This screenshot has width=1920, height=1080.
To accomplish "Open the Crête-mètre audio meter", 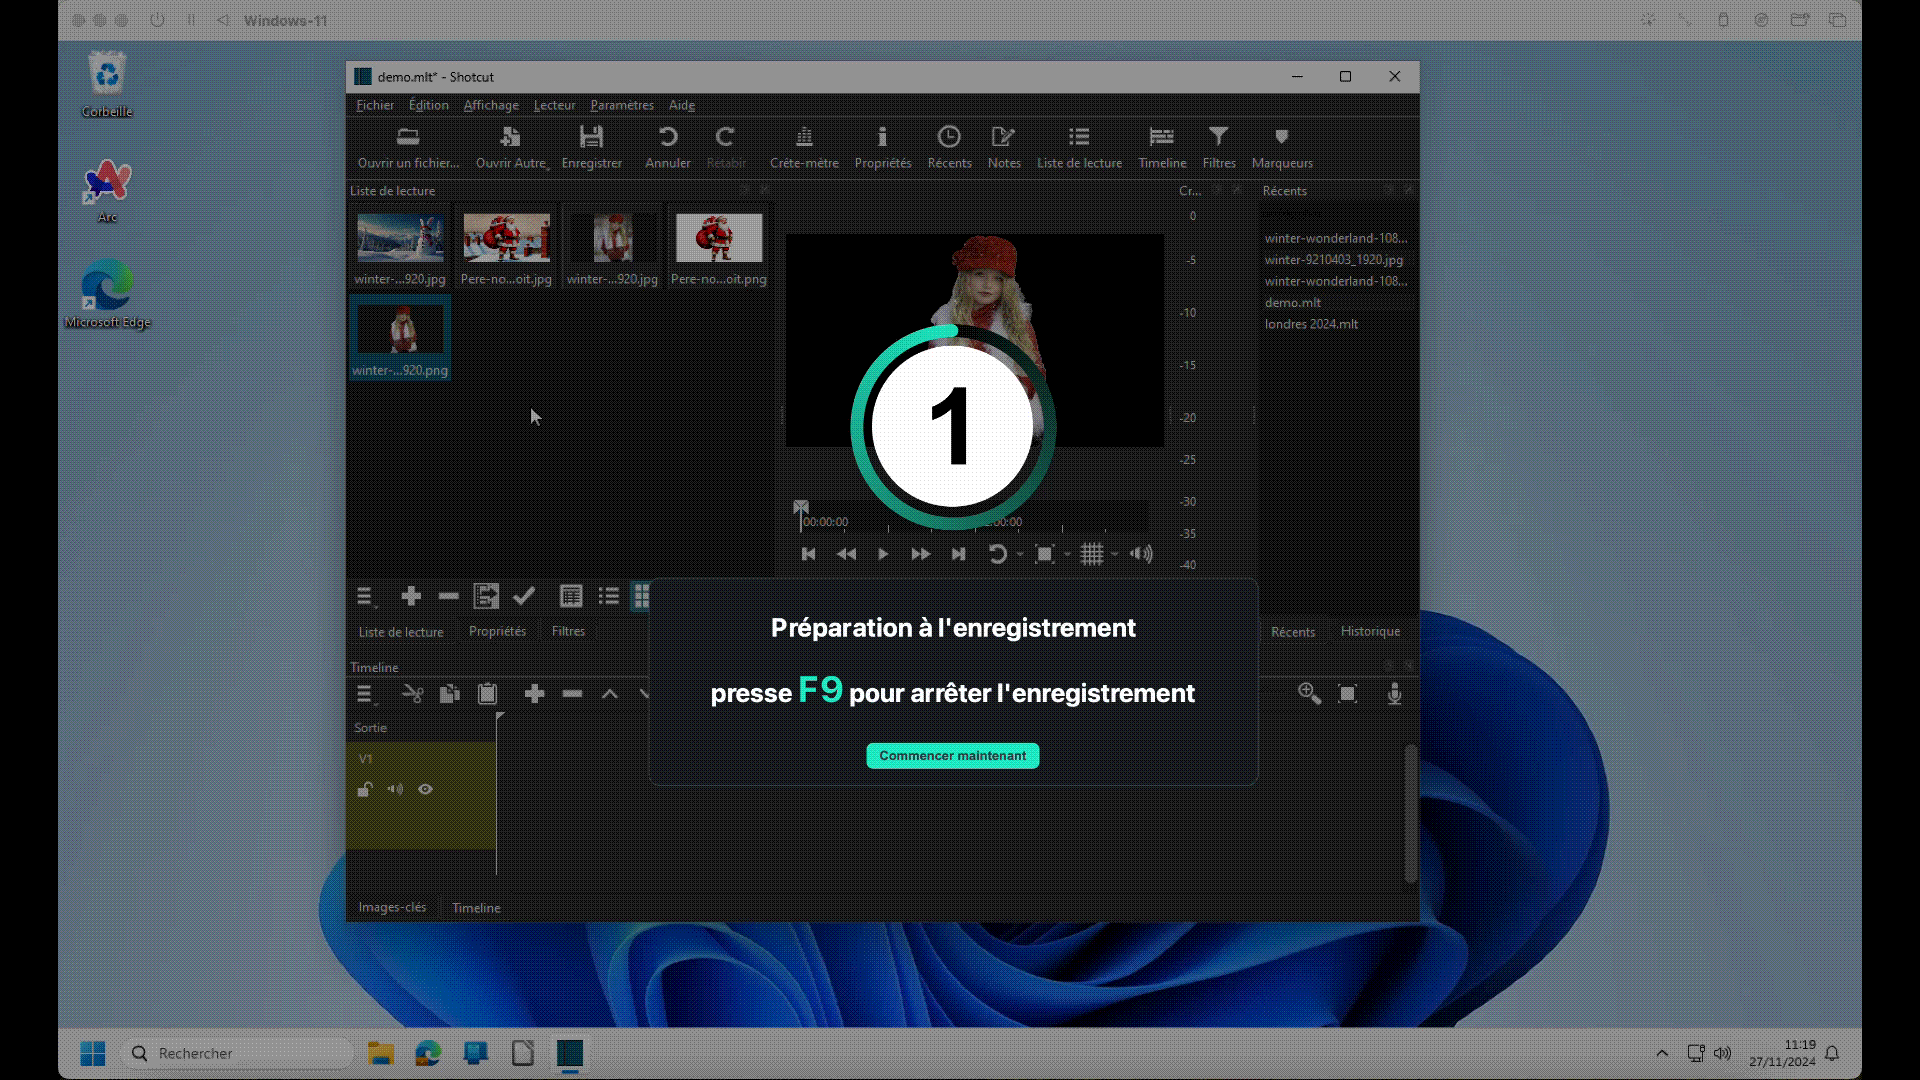I will click(804, 136).
